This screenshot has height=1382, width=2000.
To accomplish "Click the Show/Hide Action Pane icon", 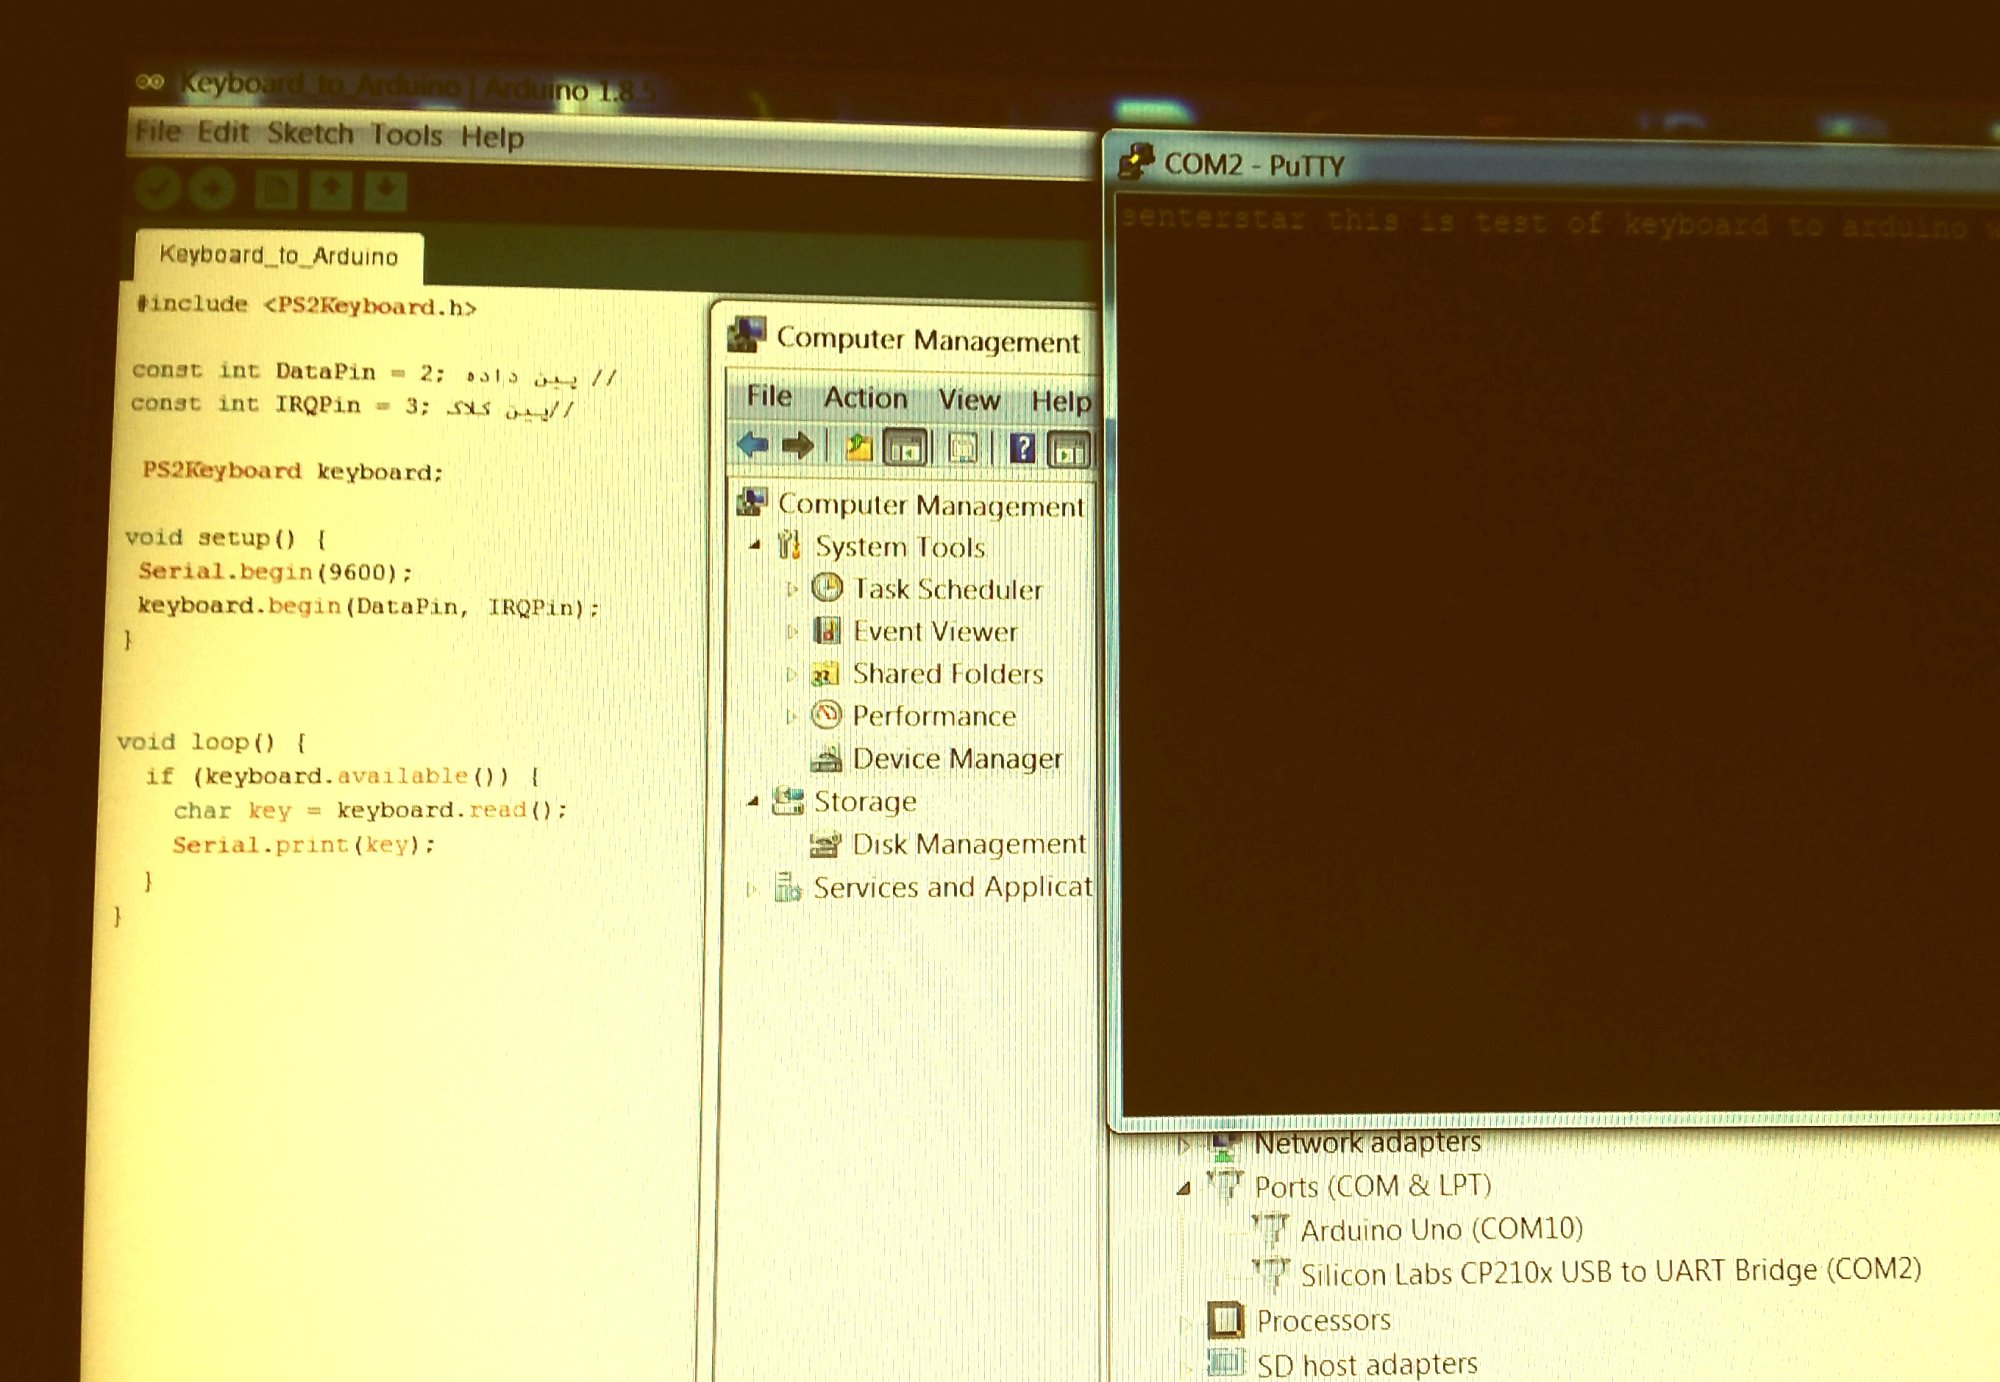I will (x=1069, y=450).
